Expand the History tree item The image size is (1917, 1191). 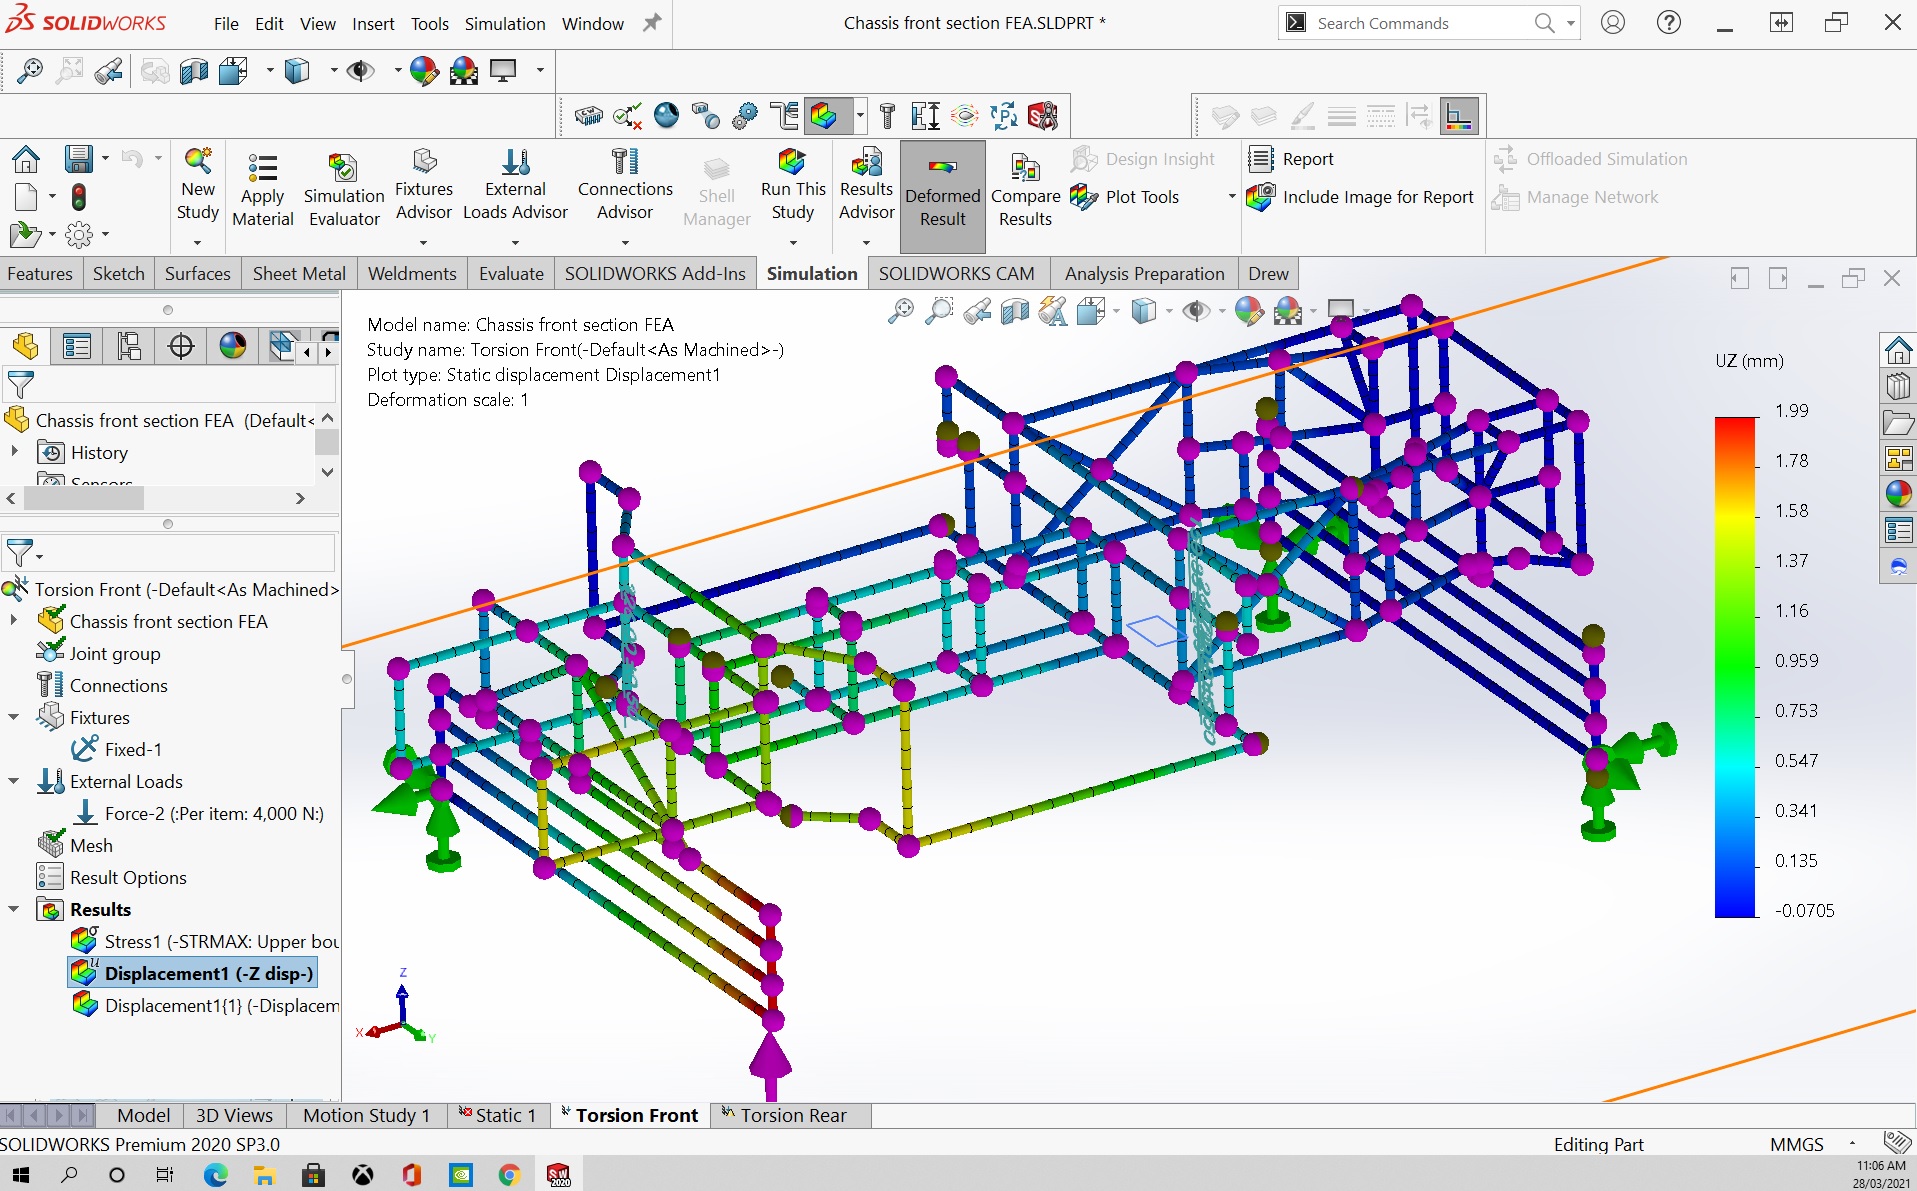pyautogui.click(x=14, y=452)
